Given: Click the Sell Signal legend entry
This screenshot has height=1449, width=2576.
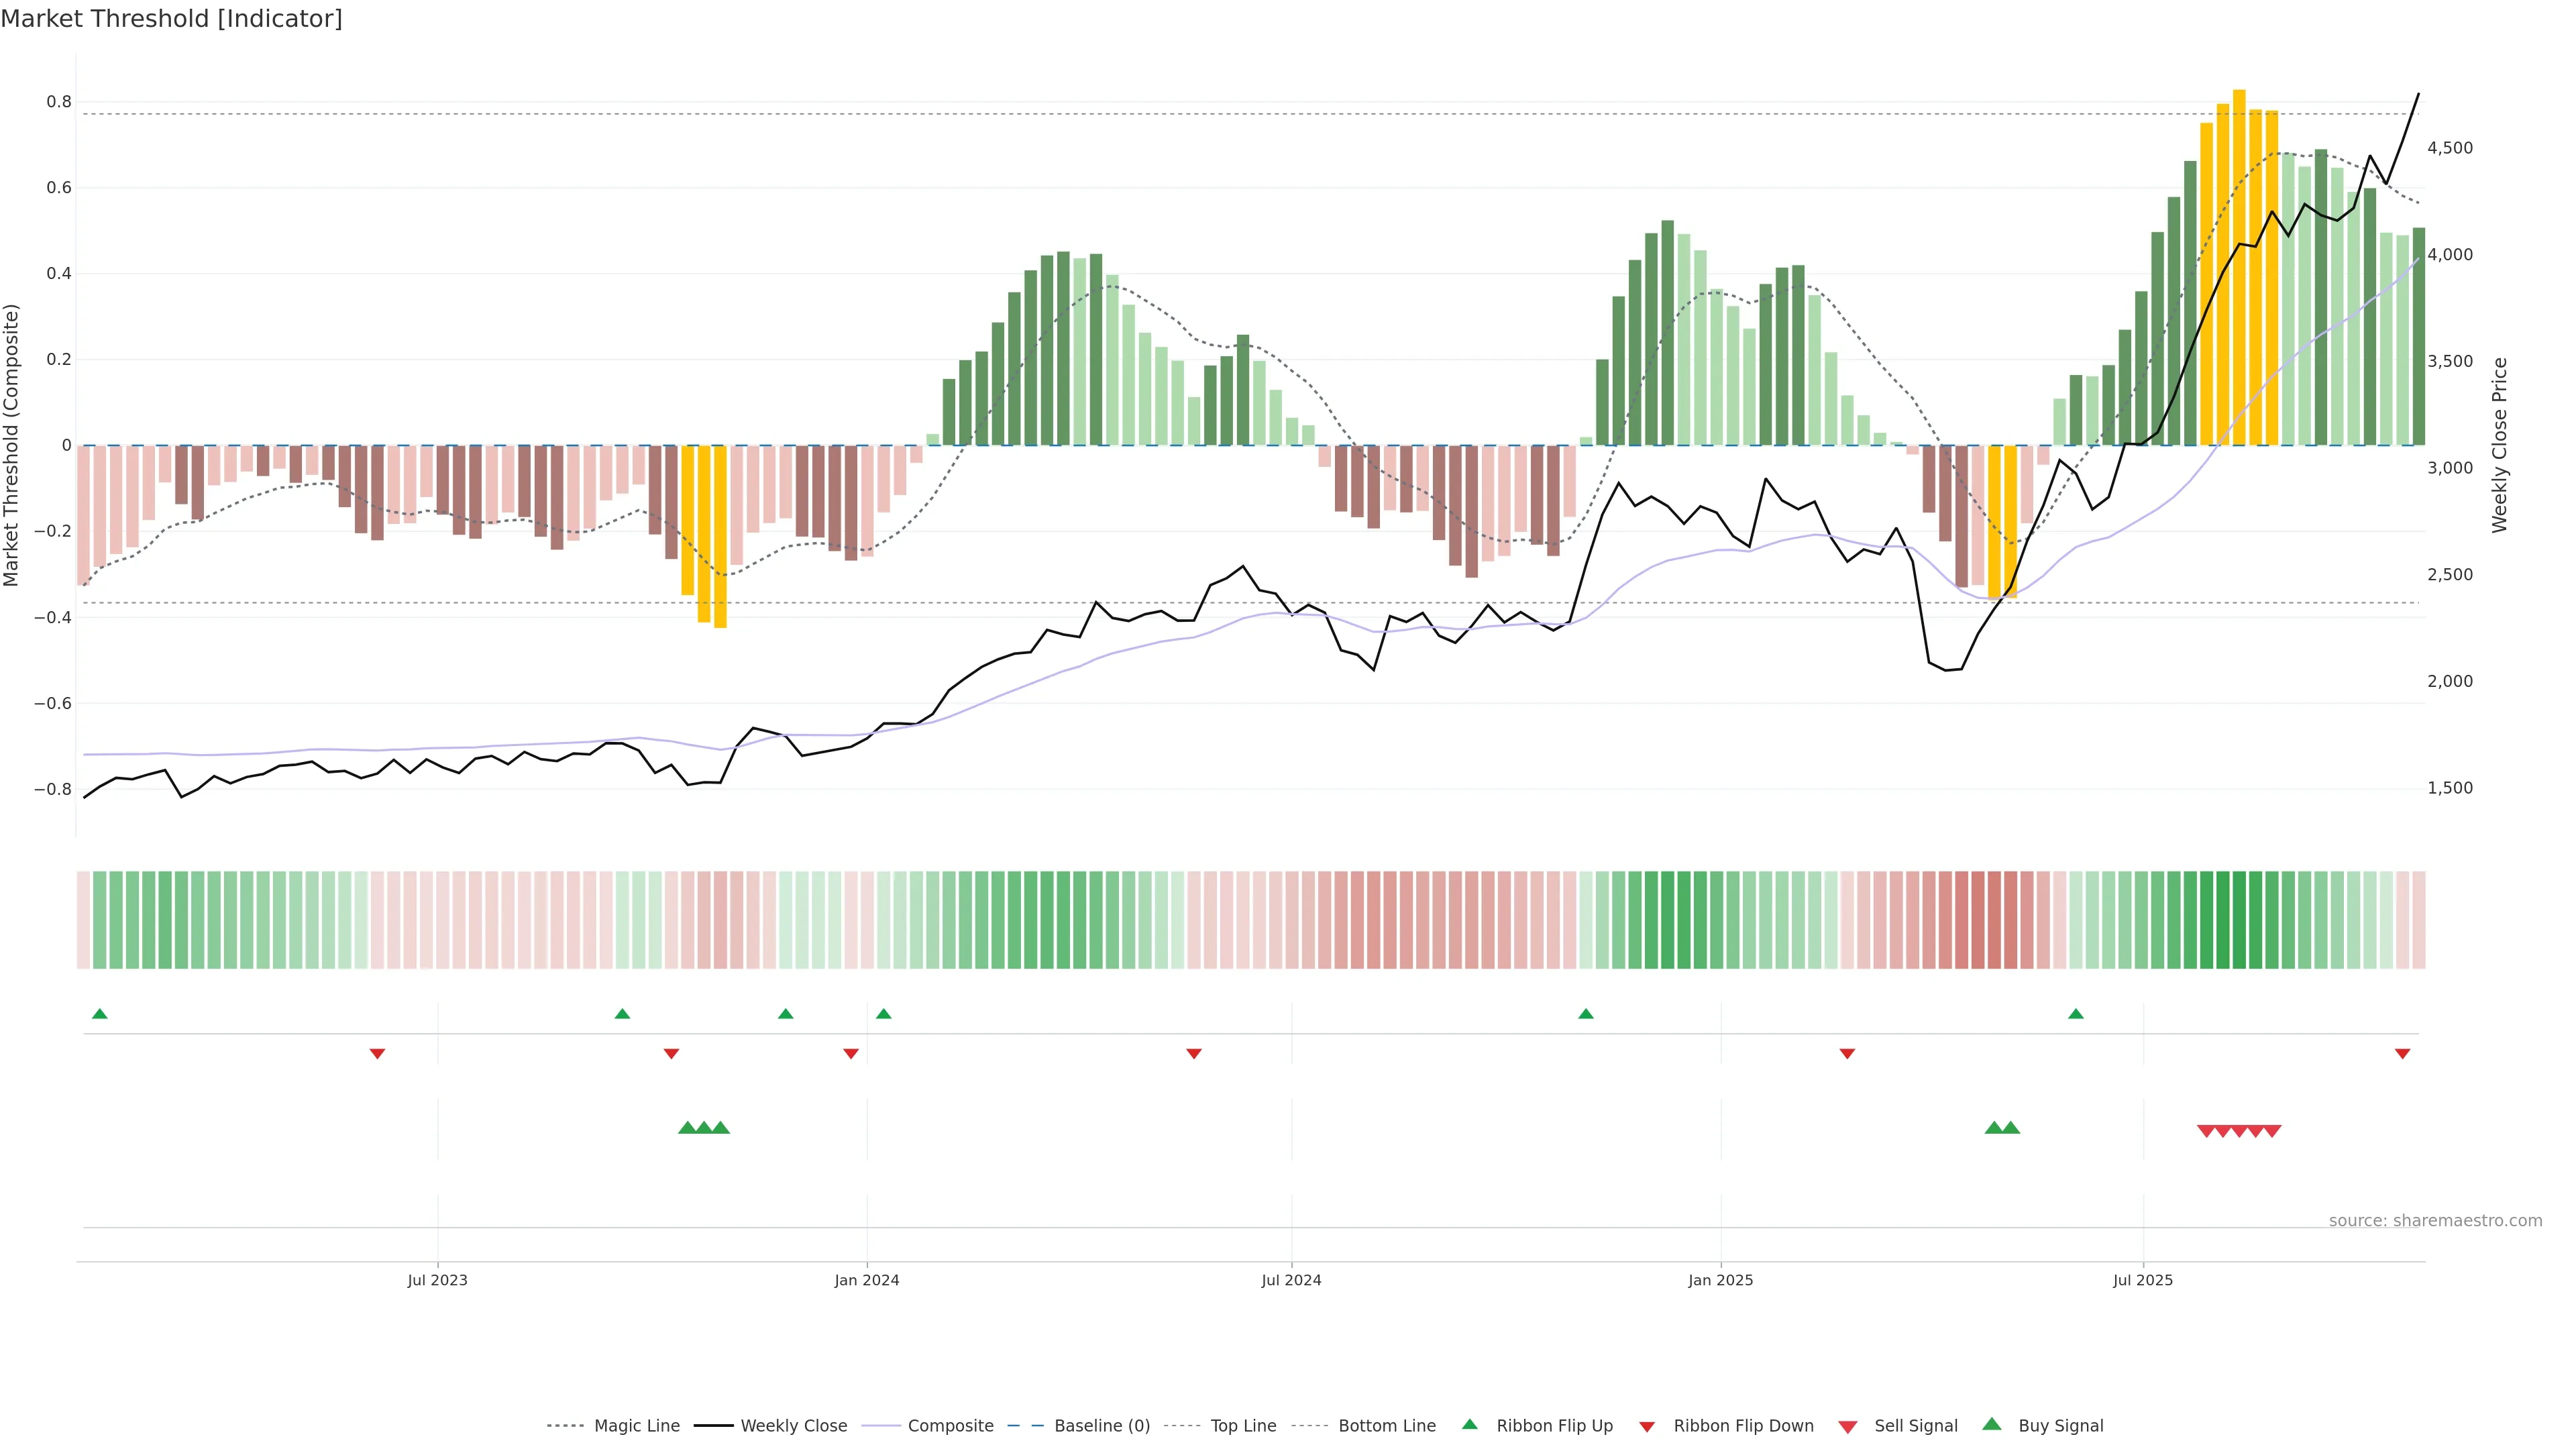Looking at the screenshot, I should click(1915, 1426).
